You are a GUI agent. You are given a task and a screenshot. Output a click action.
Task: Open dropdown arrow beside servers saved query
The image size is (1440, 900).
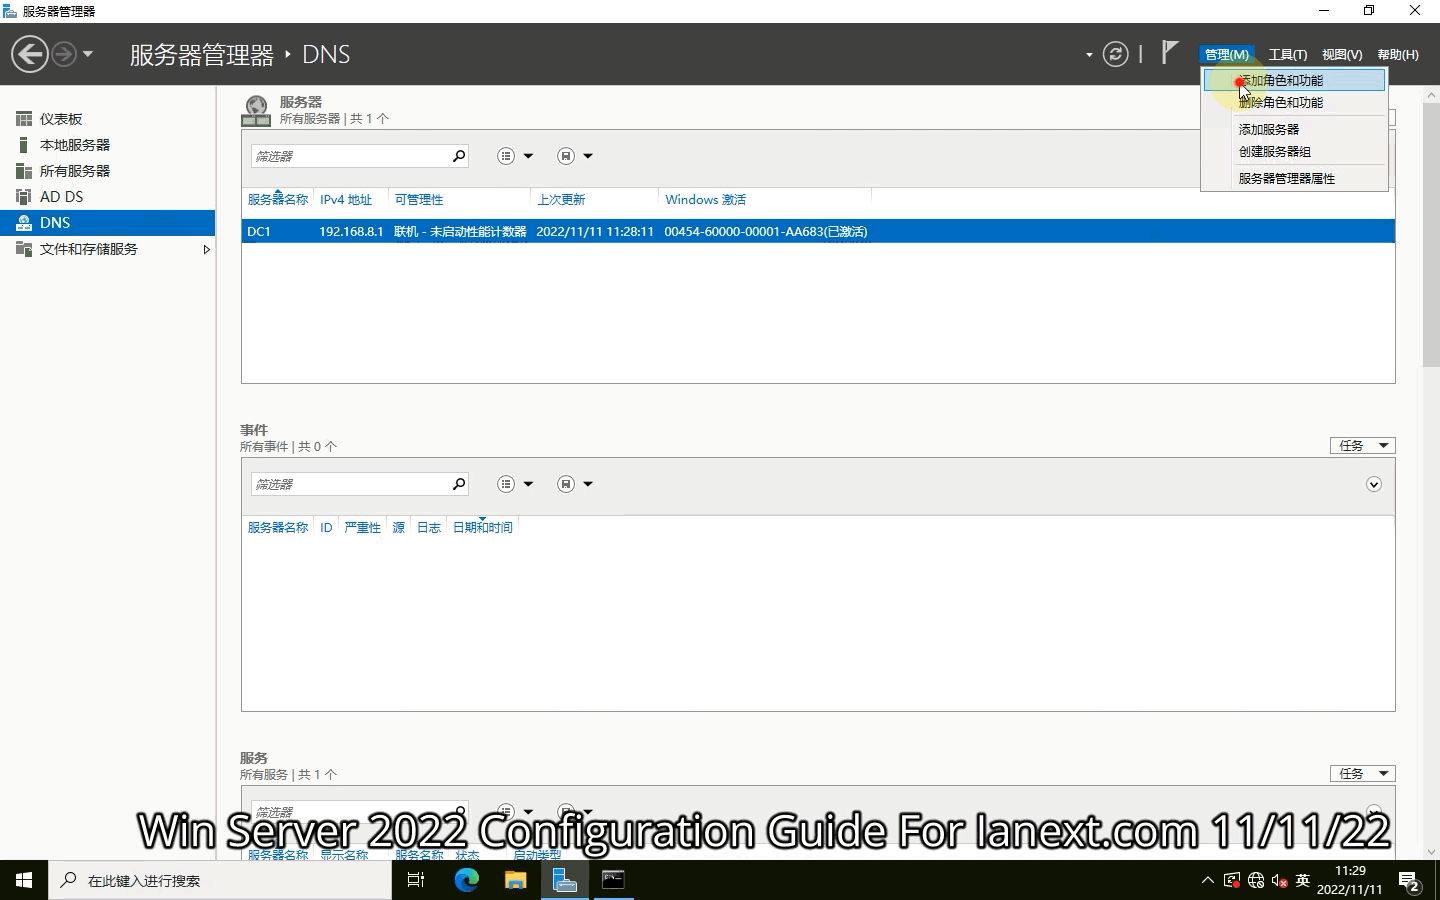588,156
